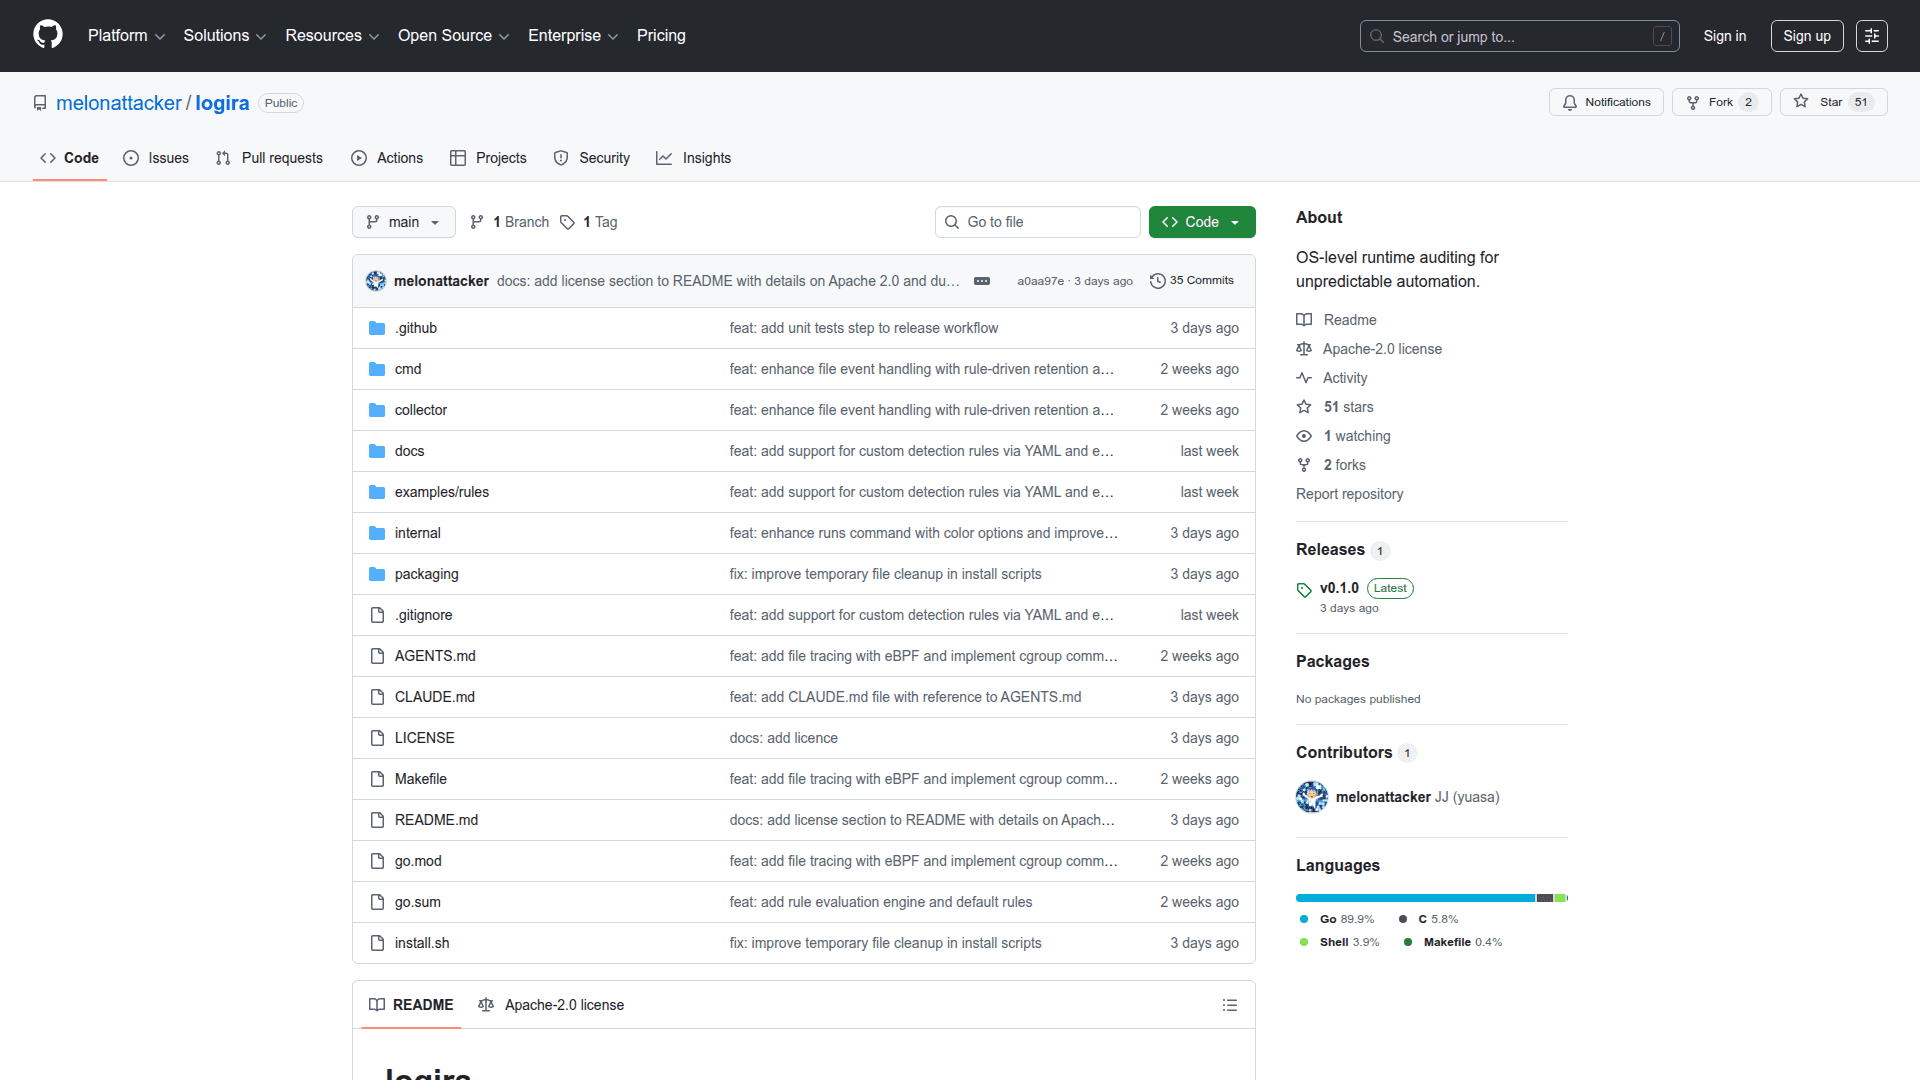
Task: Open the Open Source menu
Action: pyautogui.click(x=453, y=36)
